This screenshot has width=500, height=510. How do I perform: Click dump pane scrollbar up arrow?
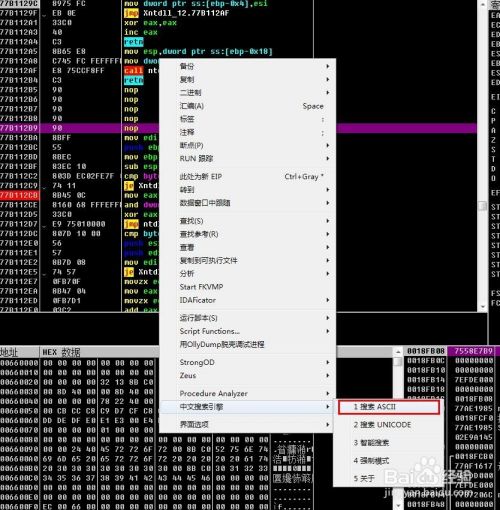398,352
